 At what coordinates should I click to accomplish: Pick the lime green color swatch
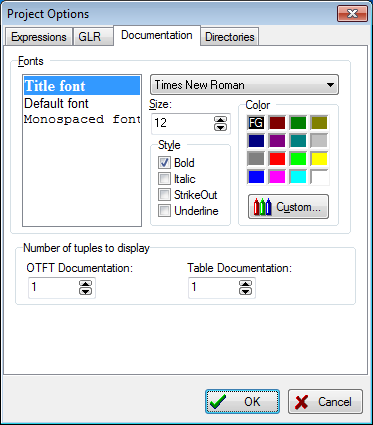(298, 159)
